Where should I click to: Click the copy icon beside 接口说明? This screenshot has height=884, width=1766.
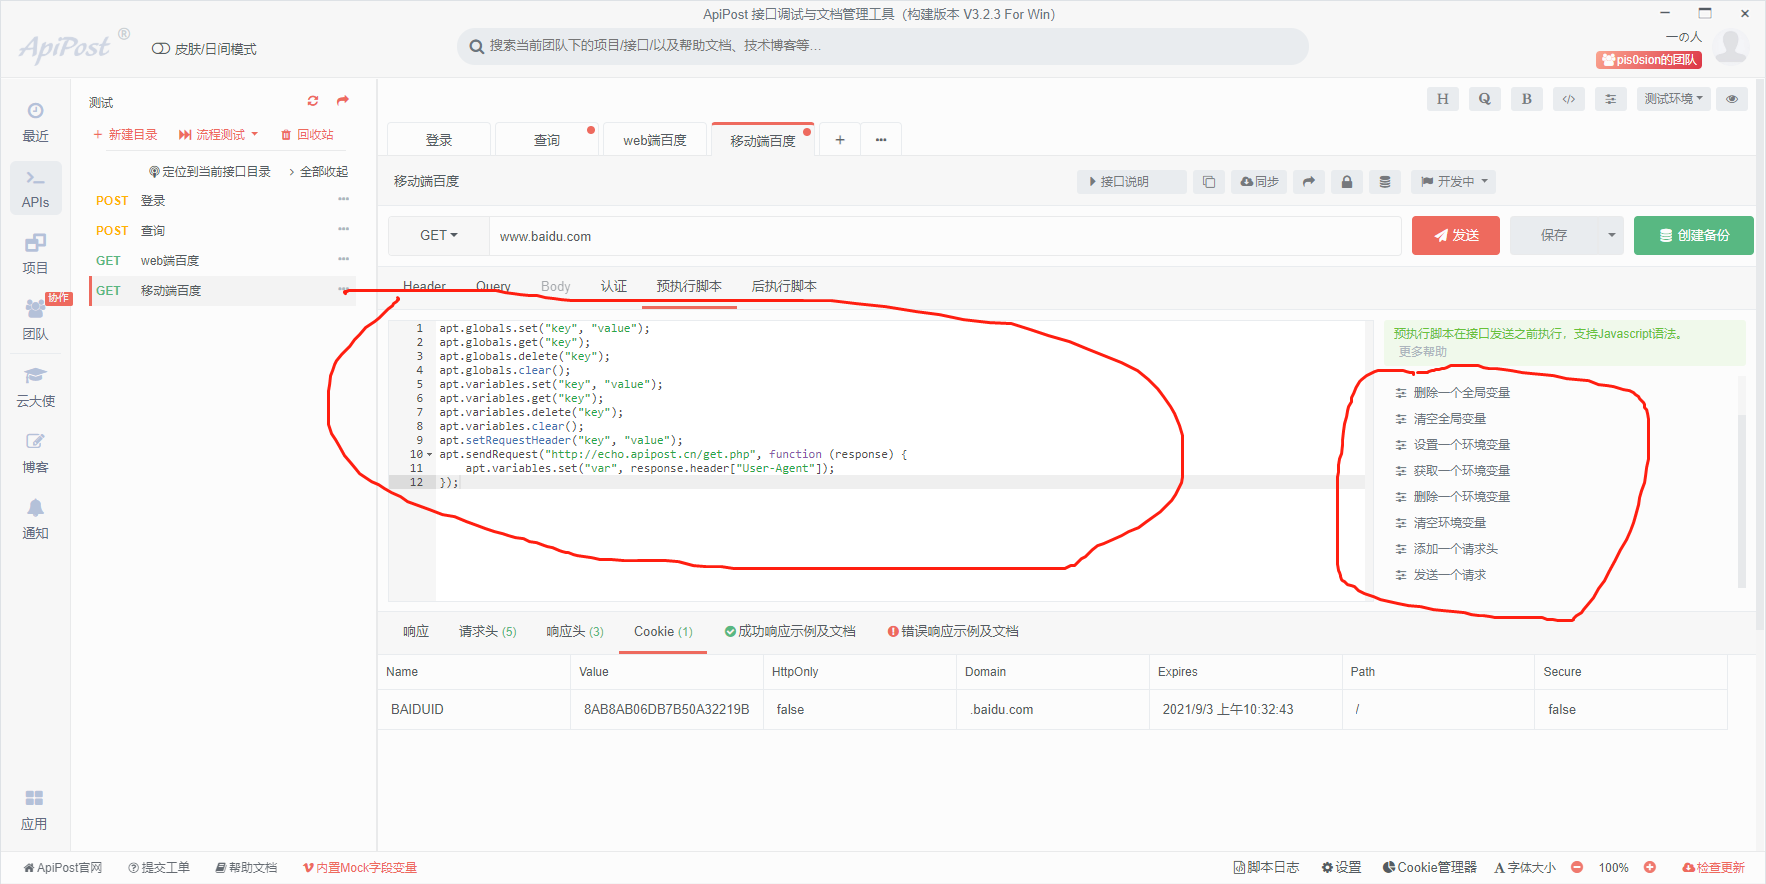point(1209,182)
